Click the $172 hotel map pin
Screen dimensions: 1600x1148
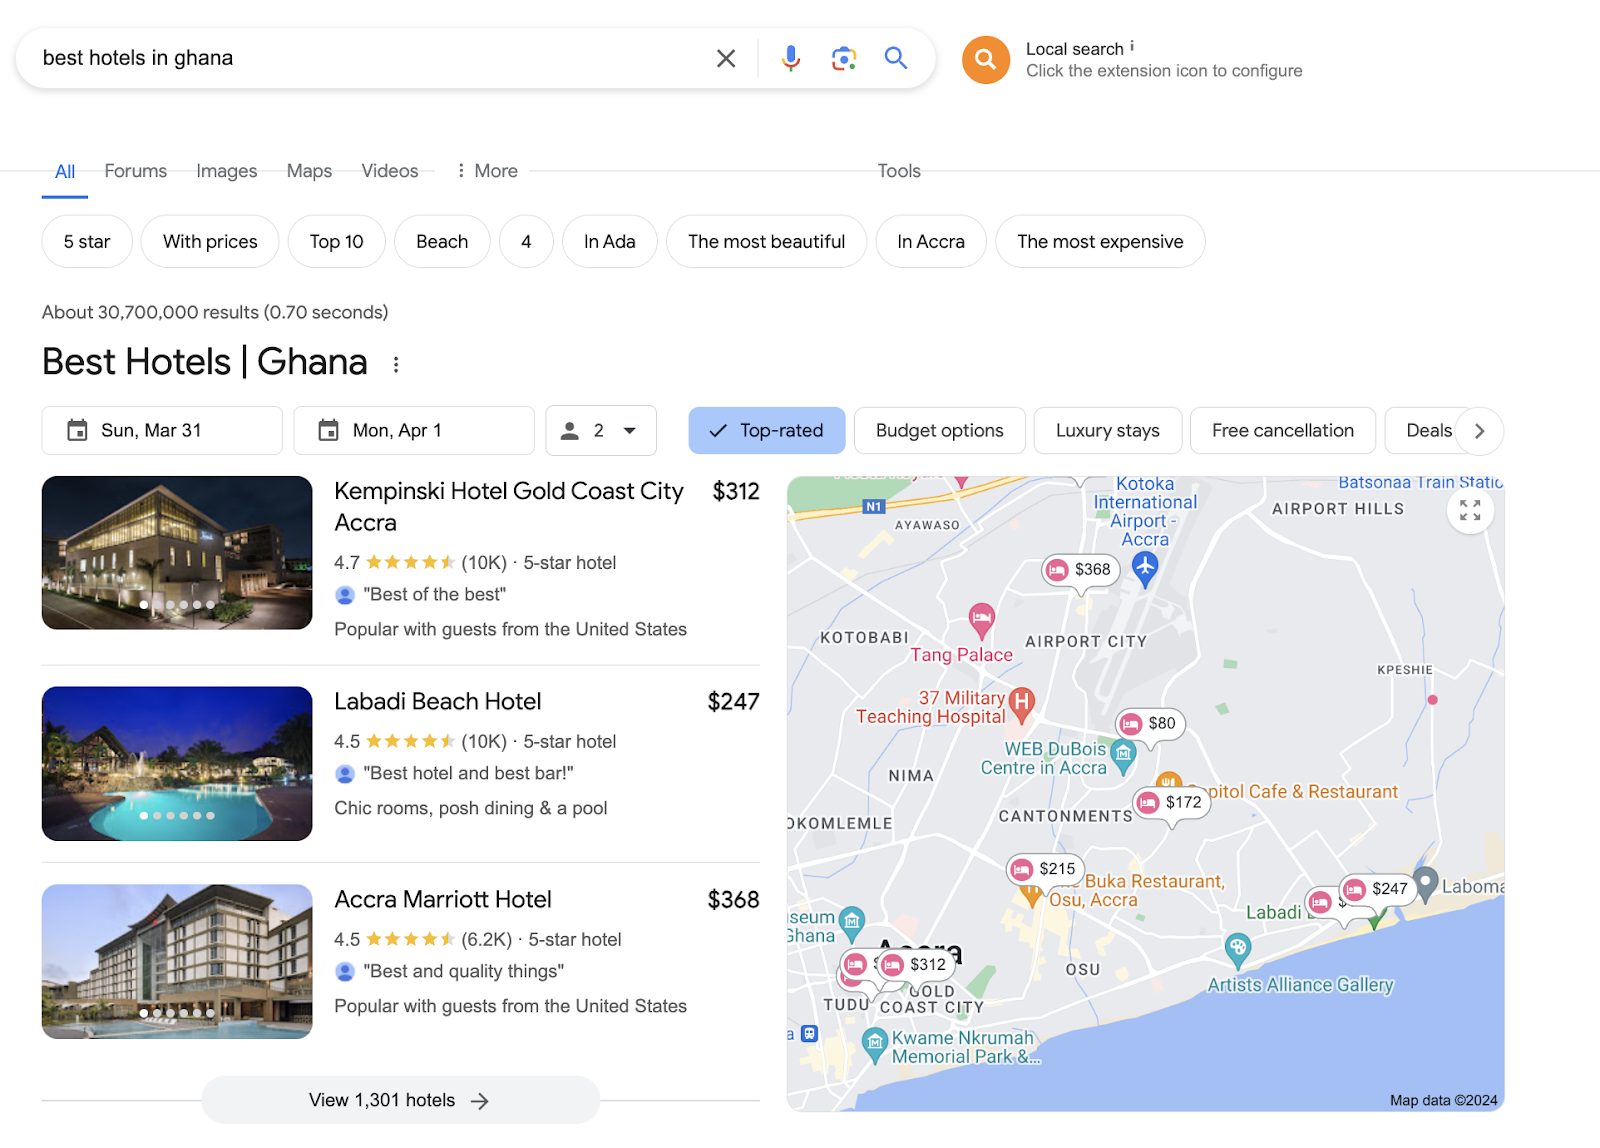[1171, 803]
